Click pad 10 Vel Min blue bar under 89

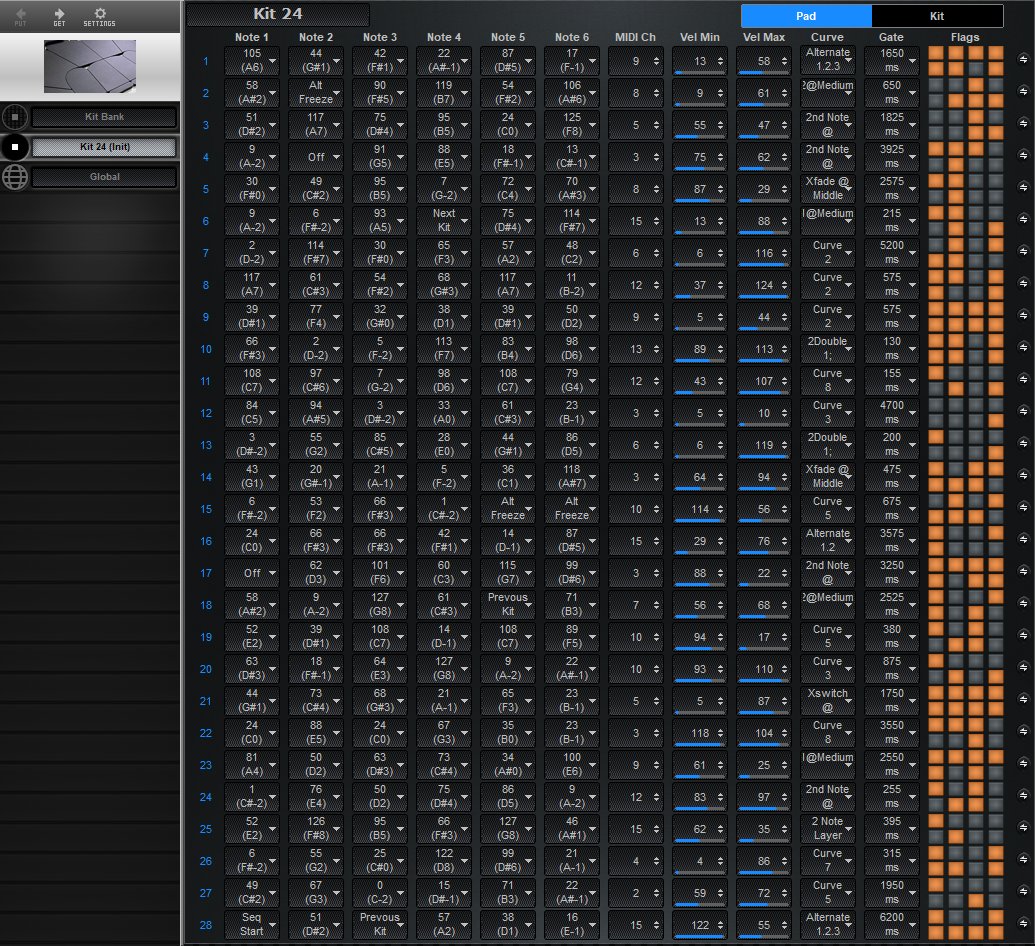[692, 360]
